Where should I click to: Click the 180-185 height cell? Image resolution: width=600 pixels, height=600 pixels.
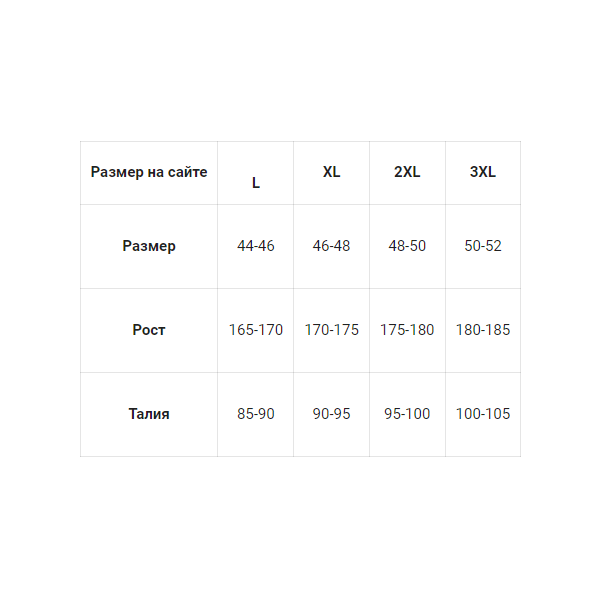483,330
